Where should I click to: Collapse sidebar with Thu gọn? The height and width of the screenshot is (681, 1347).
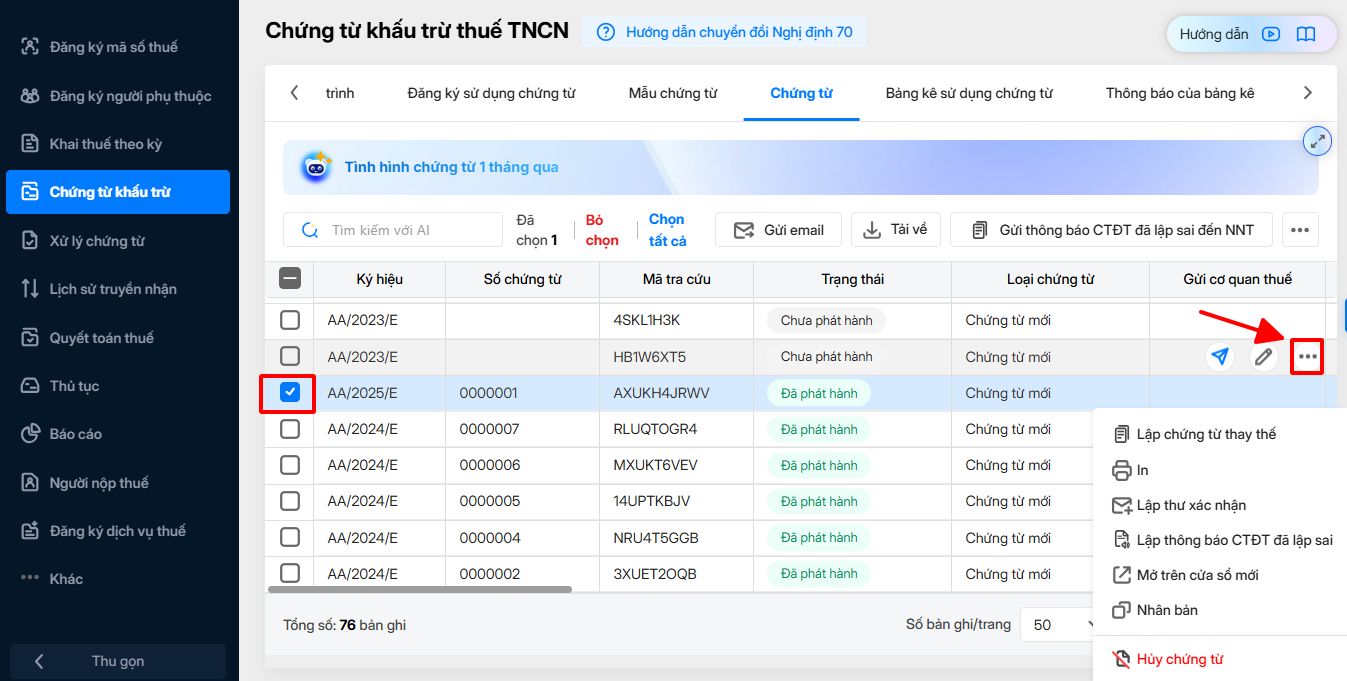coord(118,661)
